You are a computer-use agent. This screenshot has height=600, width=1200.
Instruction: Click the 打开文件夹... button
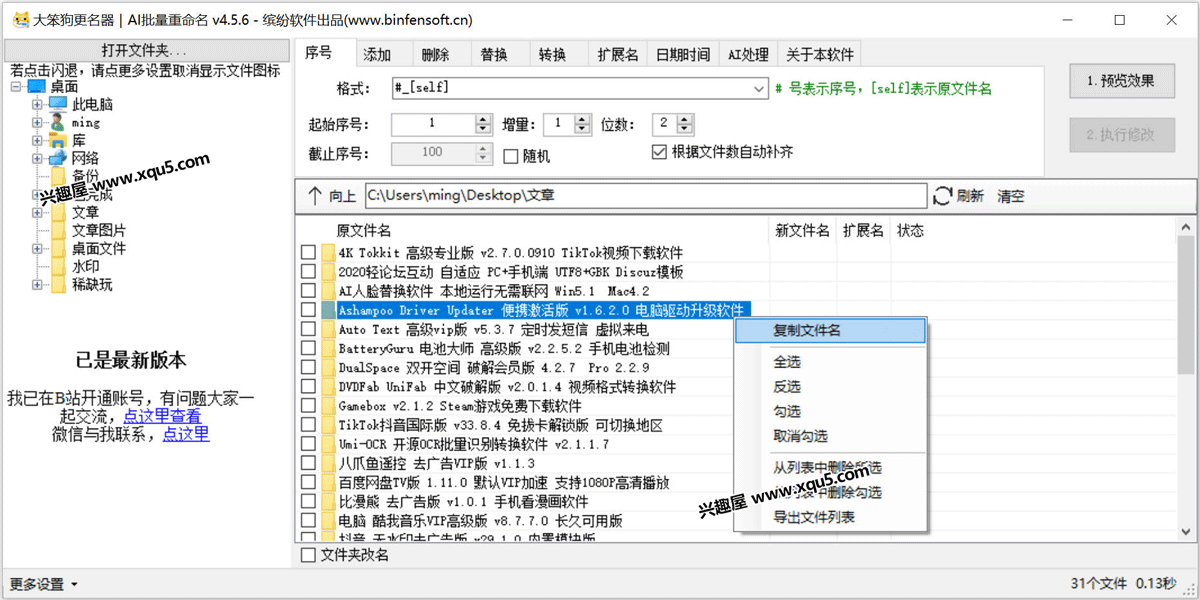pos(145,50)
